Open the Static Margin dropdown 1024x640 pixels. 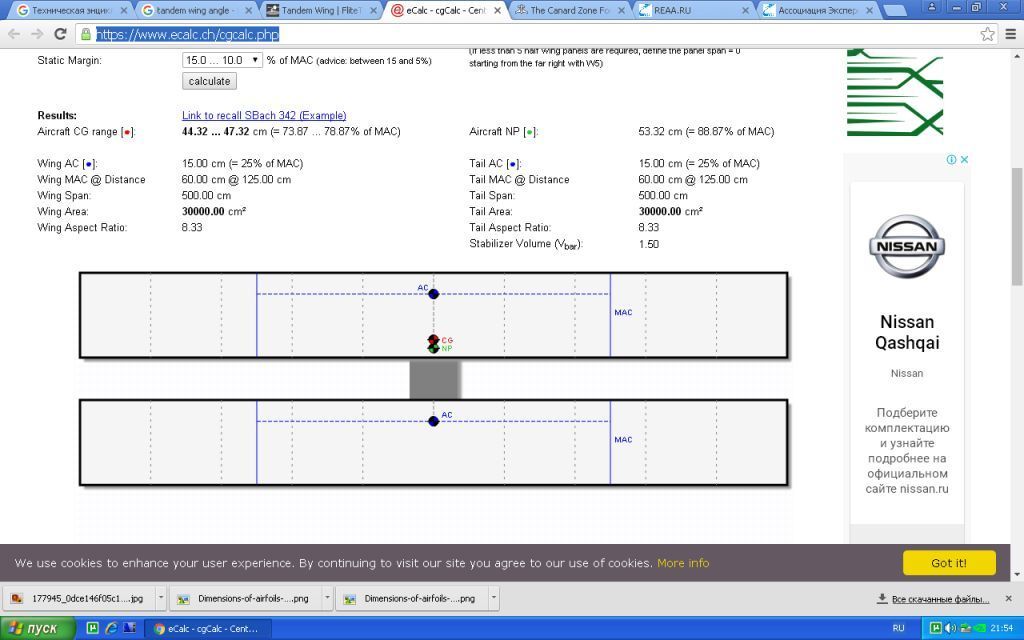(x=222, y=60)
